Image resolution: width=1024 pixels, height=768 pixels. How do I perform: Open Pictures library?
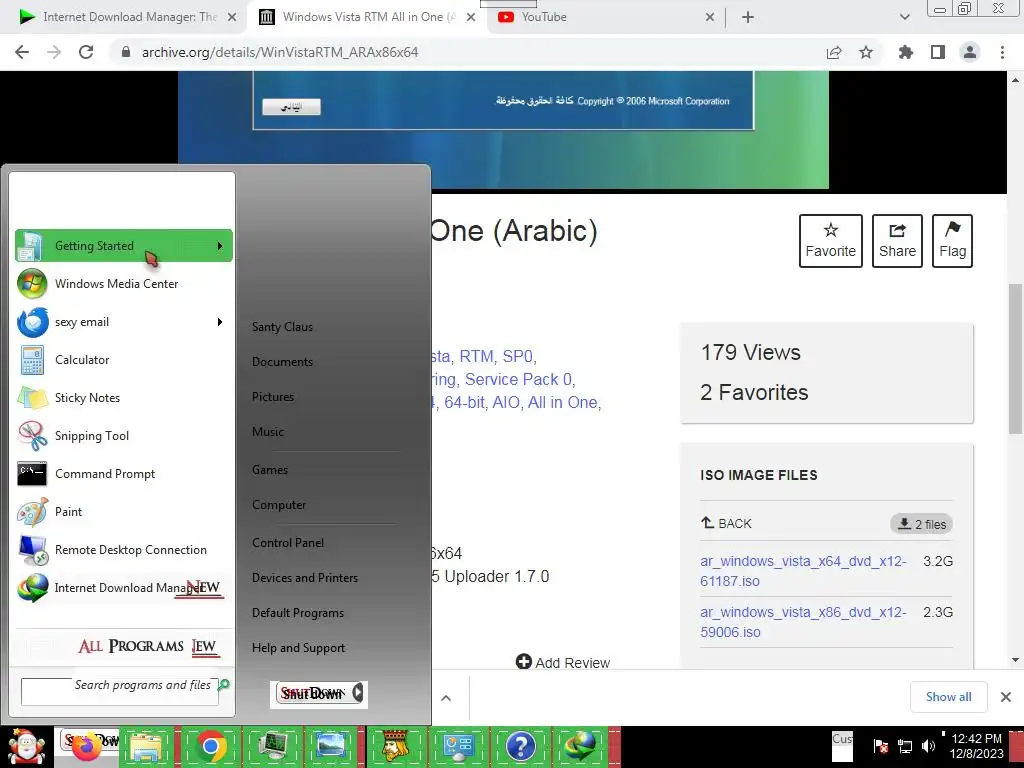273,396
